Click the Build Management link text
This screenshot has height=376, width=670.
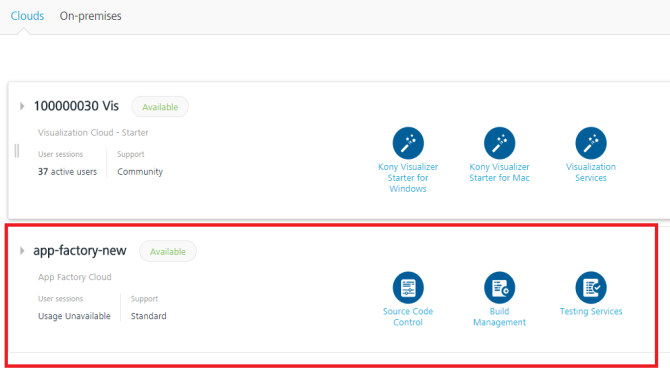click(x=500, y=317)
